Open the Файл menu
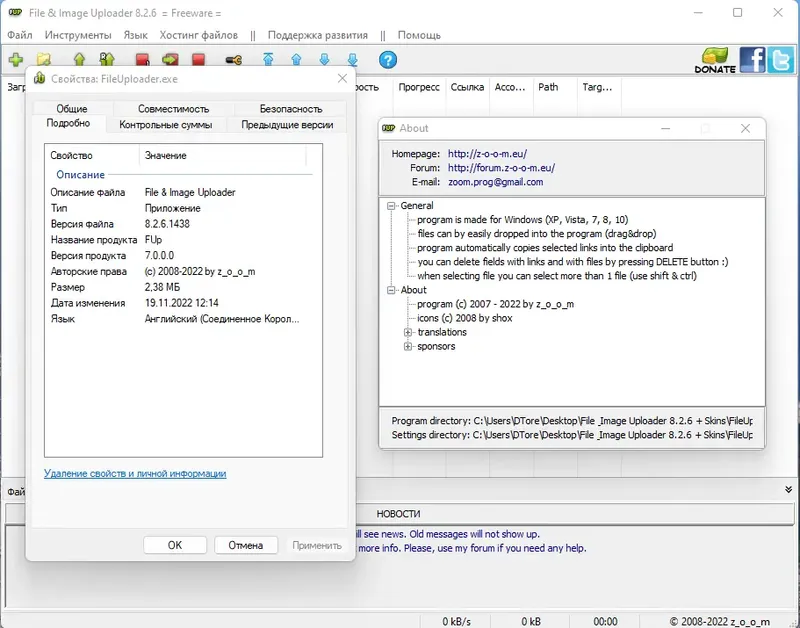 (x=20, y=35)
